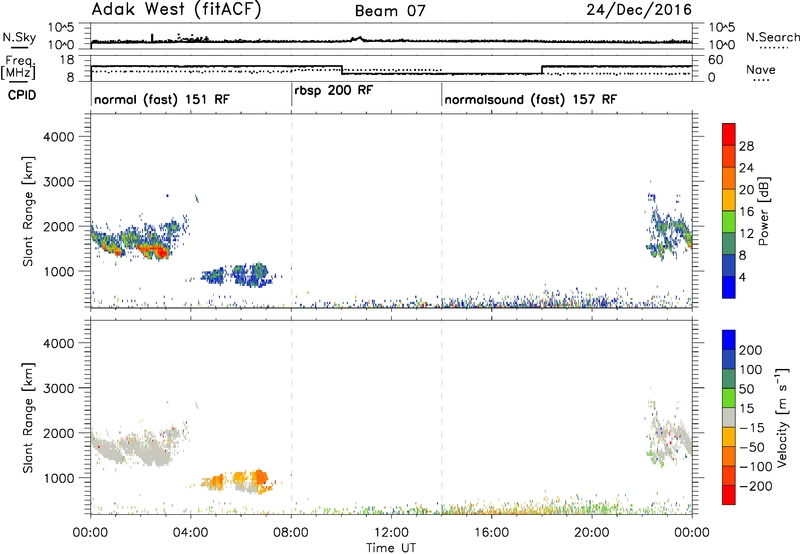Click 'rbsp 200 RF' label
The height and width of the screenshot is (554, 800).
pos(334,91)
